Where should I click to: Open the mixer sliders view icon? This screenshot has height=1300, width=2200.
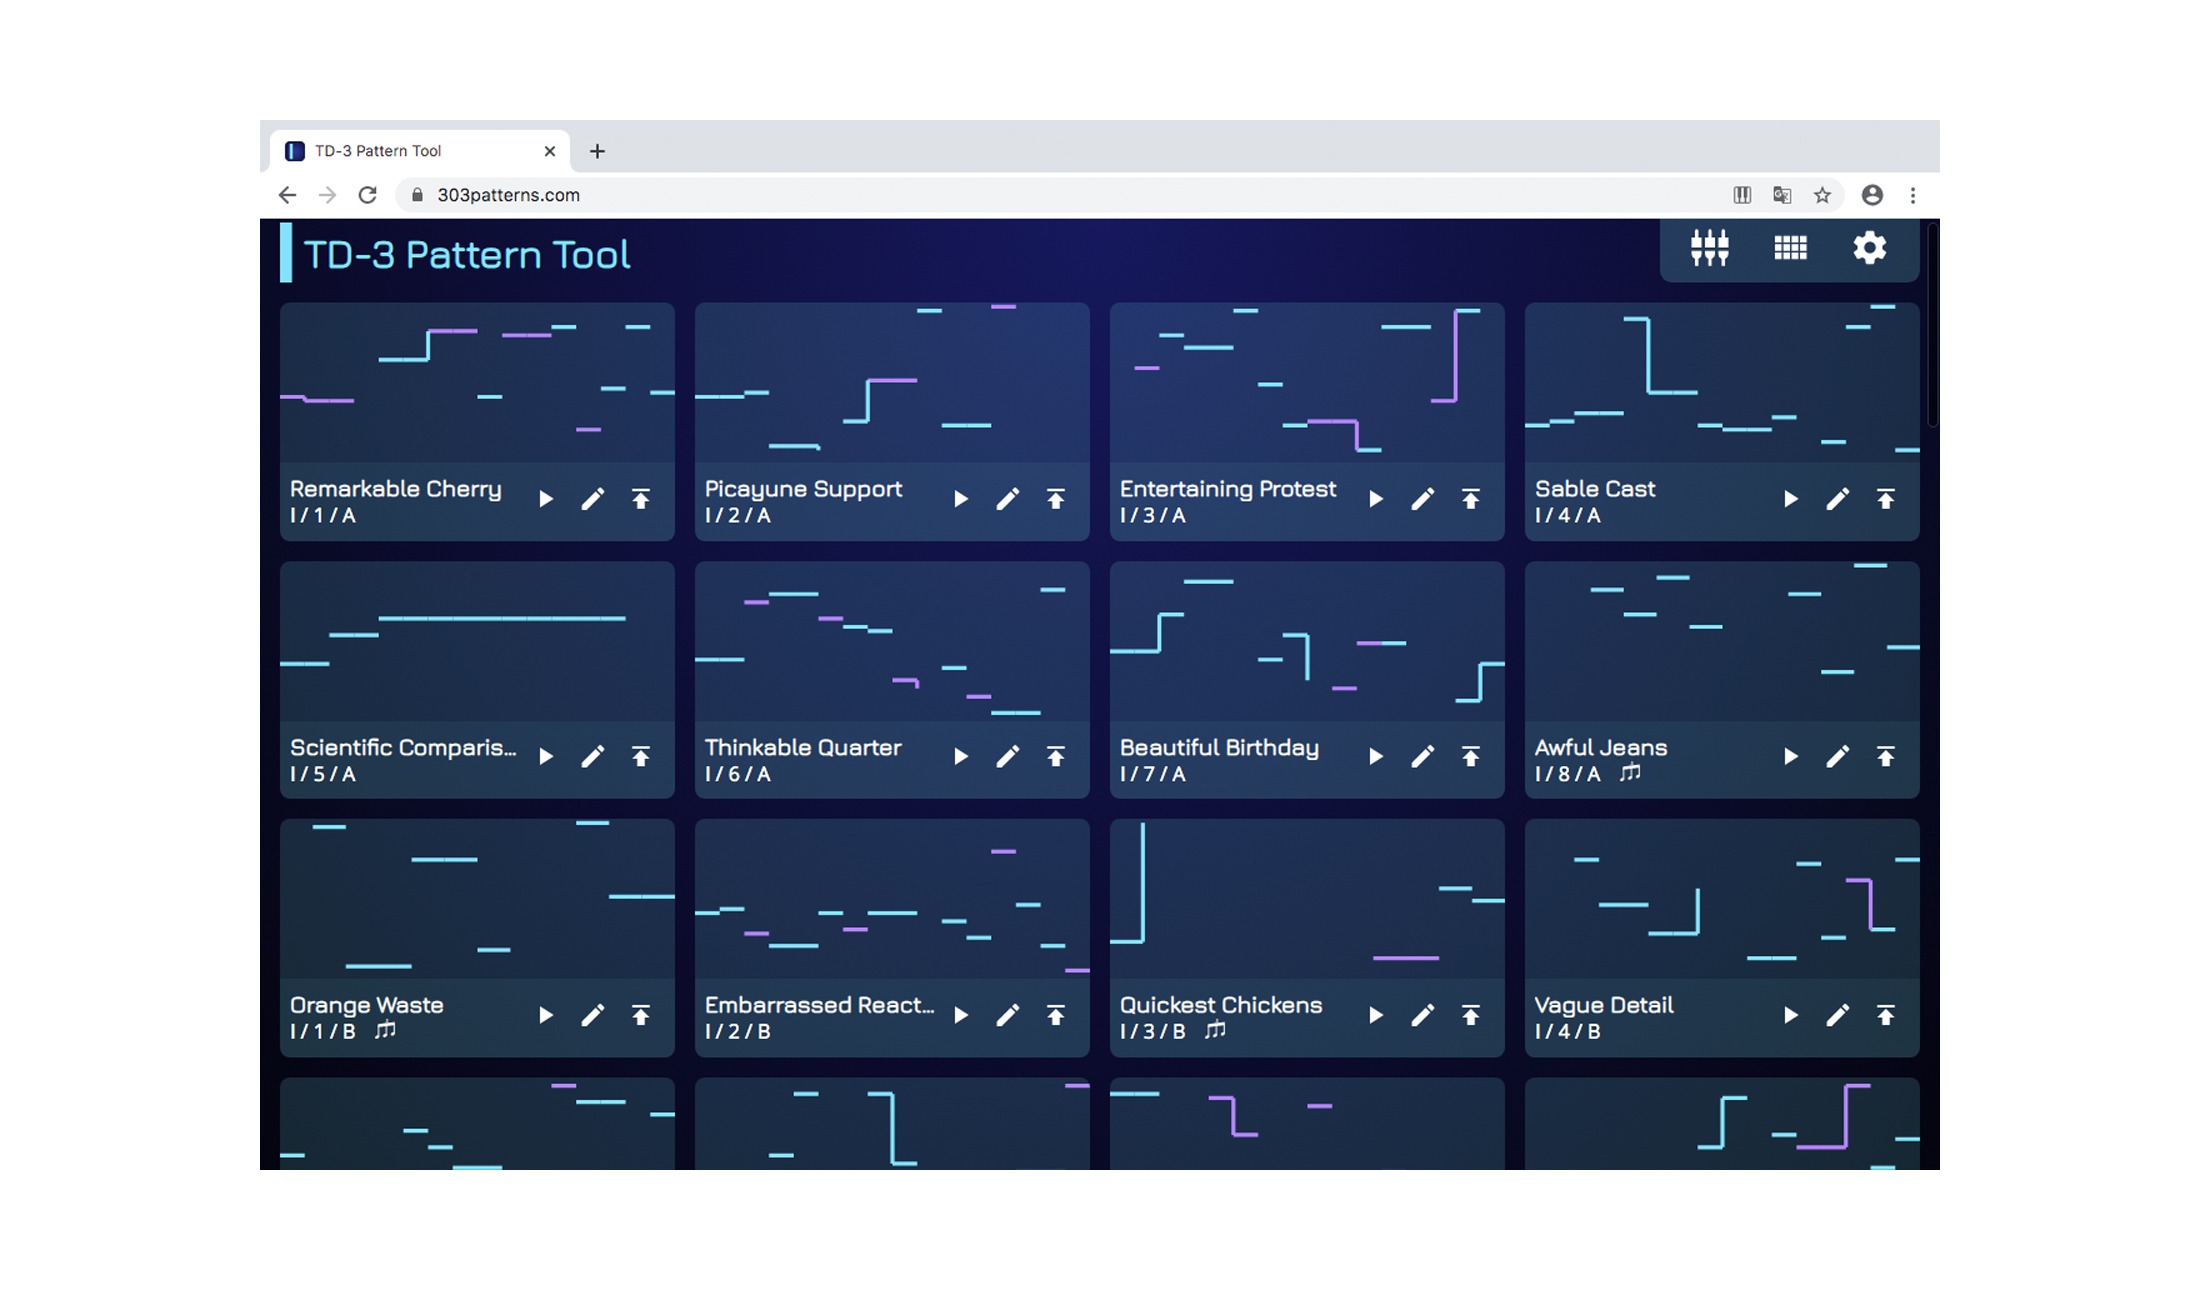pyautogui.click(x=1709, y=248)
